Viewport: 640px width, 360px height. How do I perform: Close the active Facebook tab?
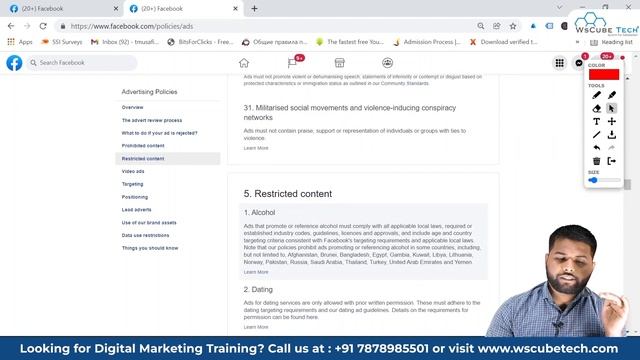click(x=235, y=9)
